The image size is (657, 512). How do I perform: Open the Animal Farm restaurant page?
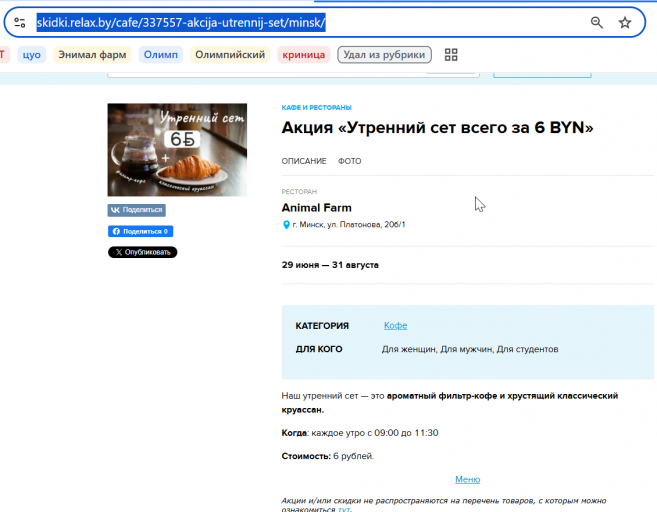pos(317,208)
